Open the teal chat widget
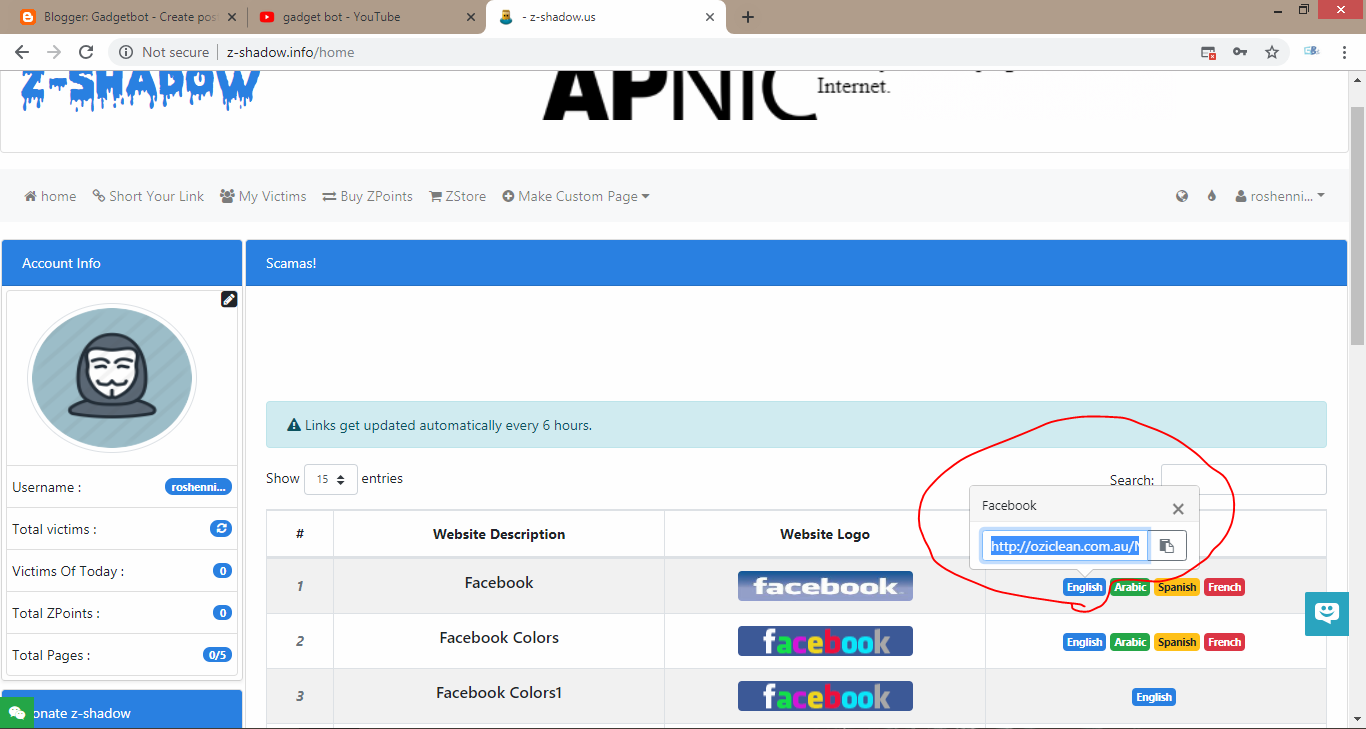This screenshot has height=729, width=1366. (x=1327, y=613)
